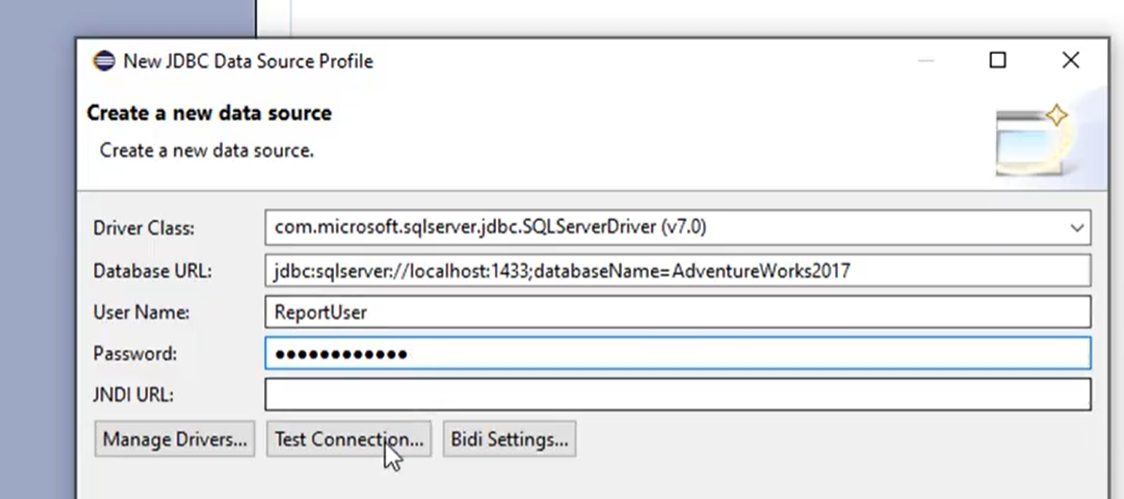This screenshot has height=499, width=1124.
Task: Open Bidi Settings
Action: coord(510,439)
